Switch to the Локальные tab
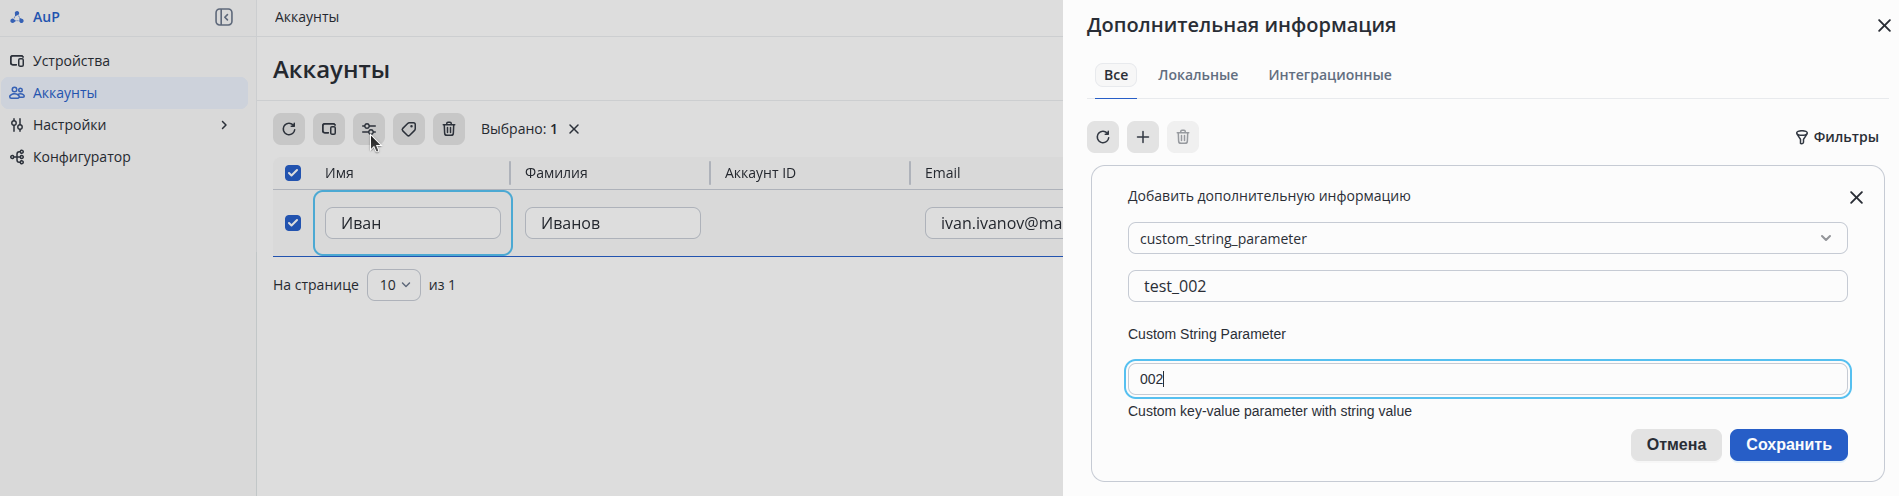Image resolution: width=1899 pixels, height=496 pixels. [1198, 75]
